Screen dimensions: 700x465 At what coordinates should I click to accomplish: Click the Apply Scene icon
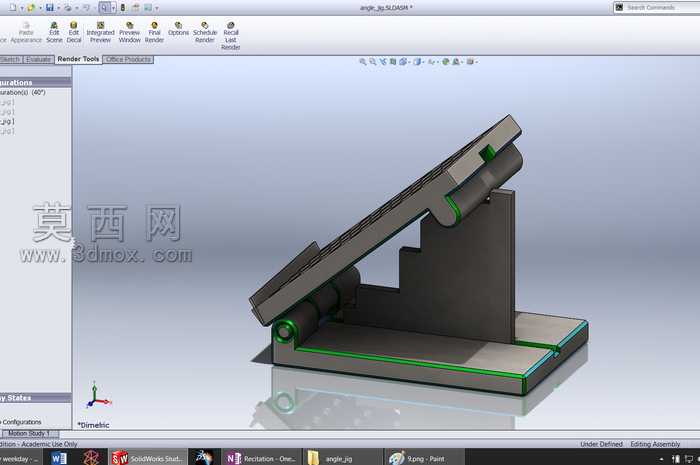pos(456,62)
